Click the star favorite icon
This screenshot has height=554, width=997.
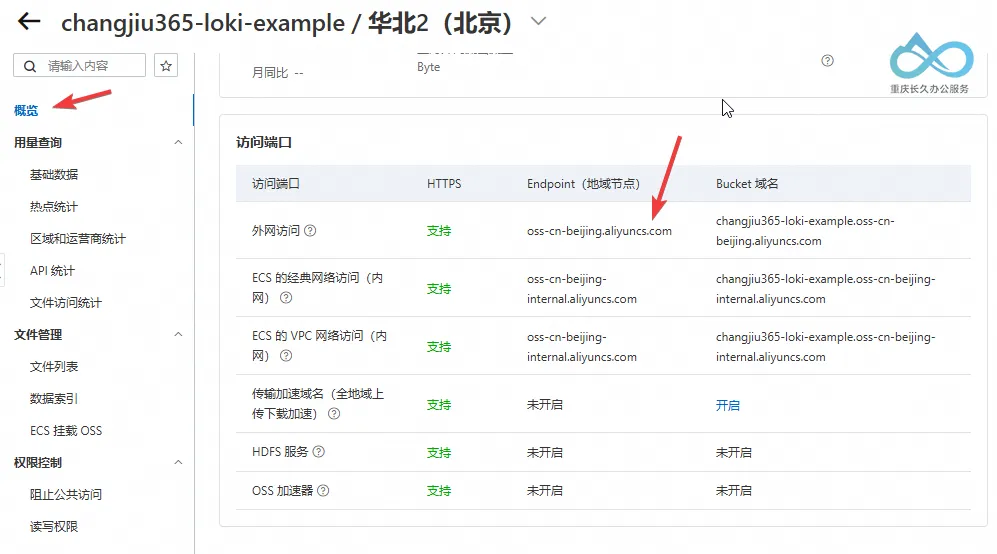click(166, 66)
